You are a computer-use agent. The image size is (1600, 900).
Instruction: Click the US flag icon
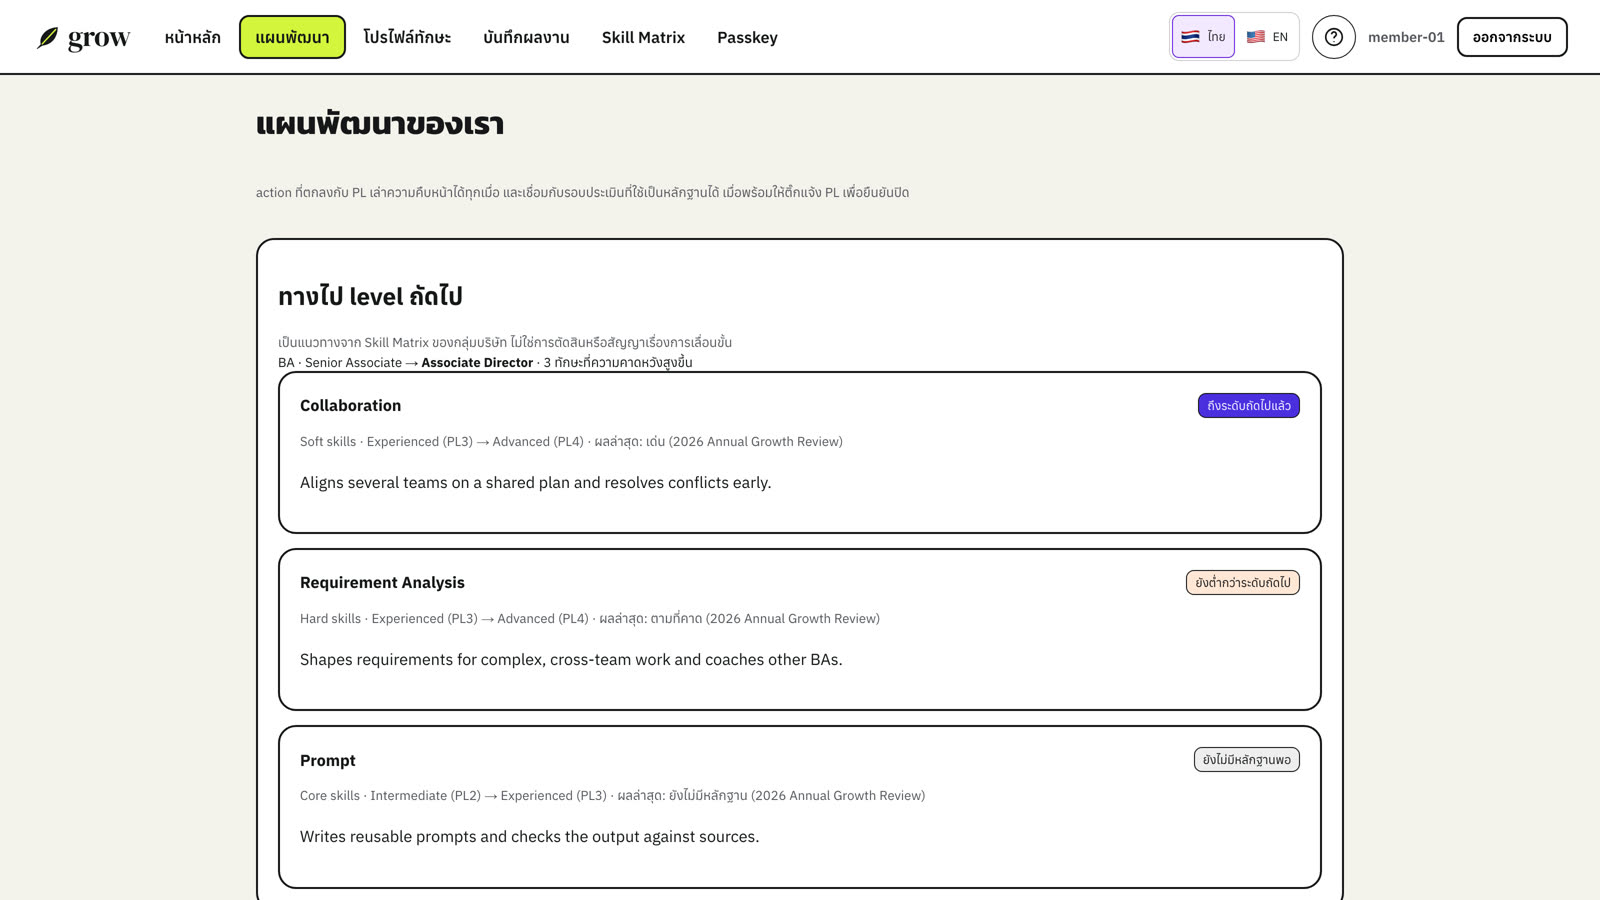tap(1255, 37)
